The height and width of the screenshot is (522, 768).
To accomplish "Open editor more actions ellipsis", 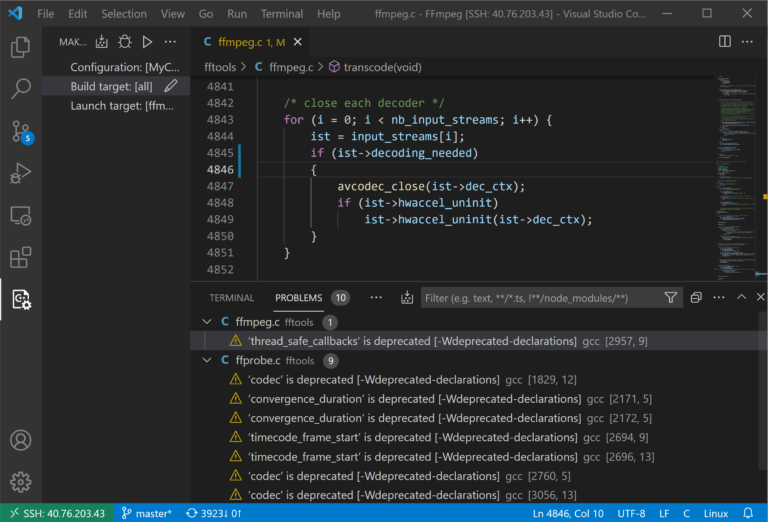I will [747, 42].
